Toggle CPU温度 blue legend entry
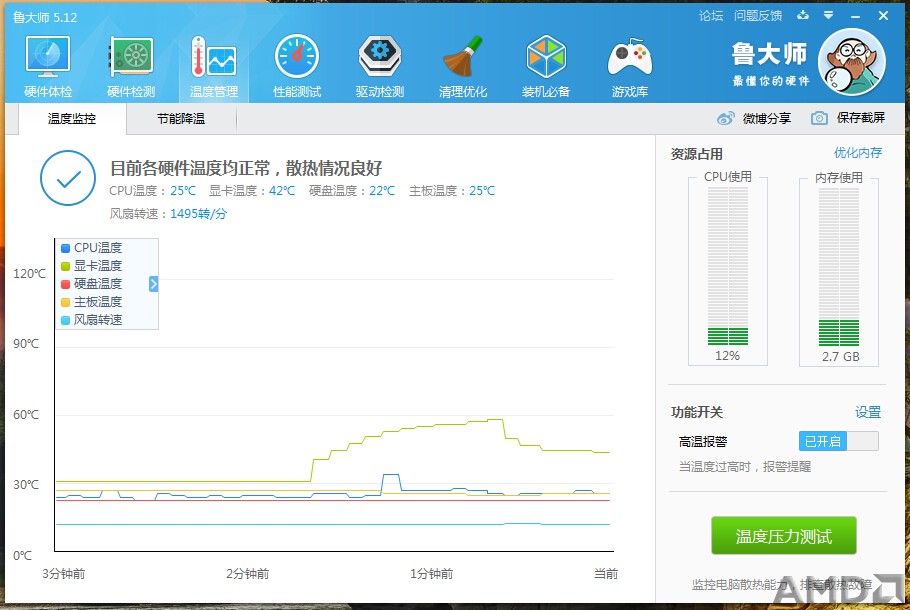The image size is (910, 610). click(92, 248)
